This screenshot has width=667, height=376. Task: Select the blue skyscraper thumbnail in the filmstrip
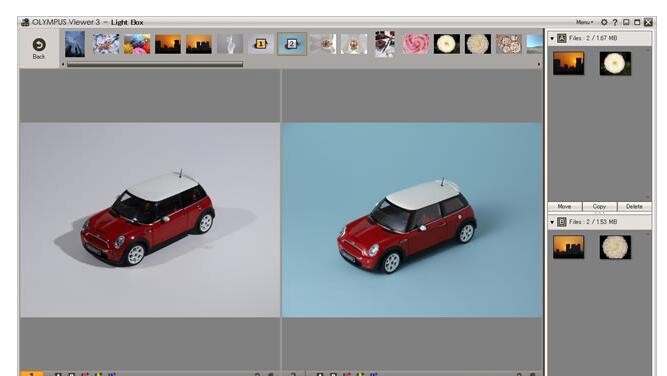click(x=75, y=44)
